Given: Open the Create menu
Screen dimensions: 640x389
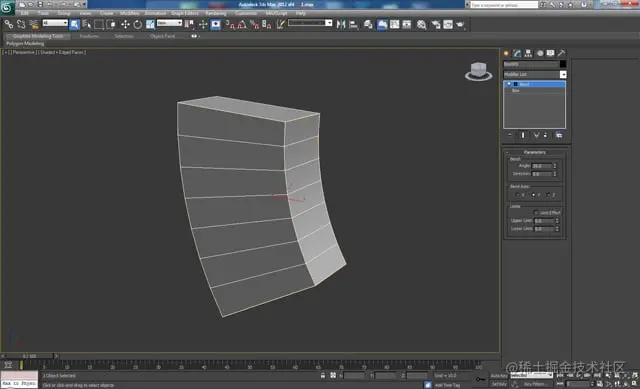Looking at the screenshot, I should [107, 13].
